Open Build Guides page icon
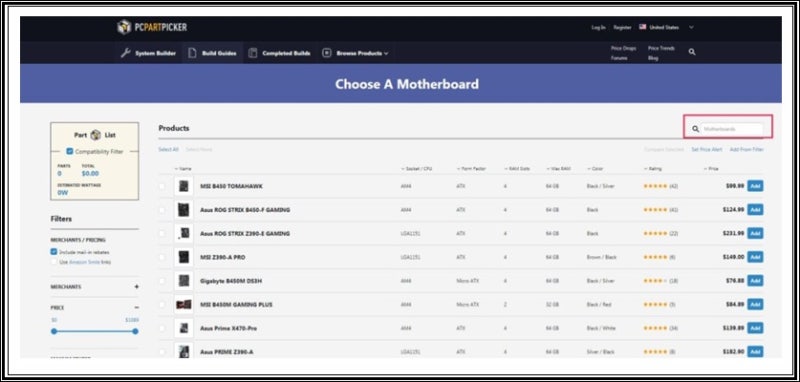 [x=192, y=53]
